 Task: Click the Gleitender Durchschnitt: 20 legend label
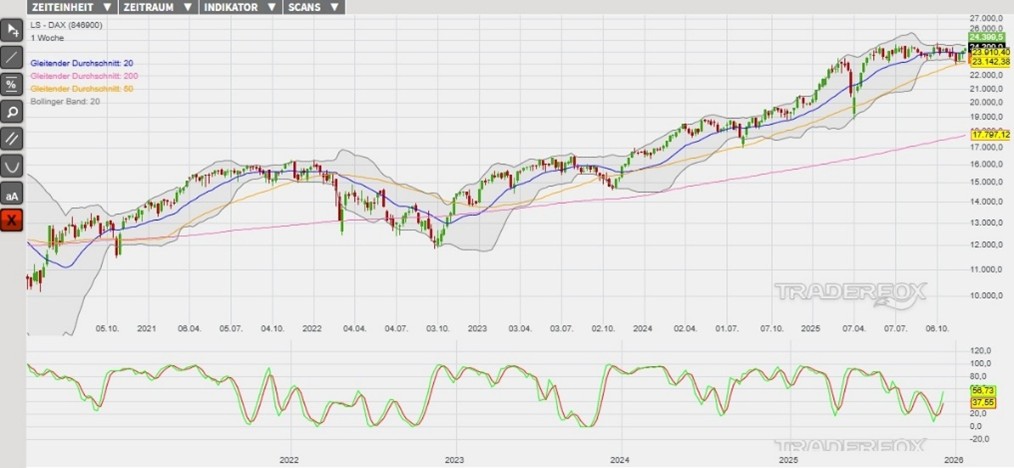pyautogui.click(x=80, y=63)
